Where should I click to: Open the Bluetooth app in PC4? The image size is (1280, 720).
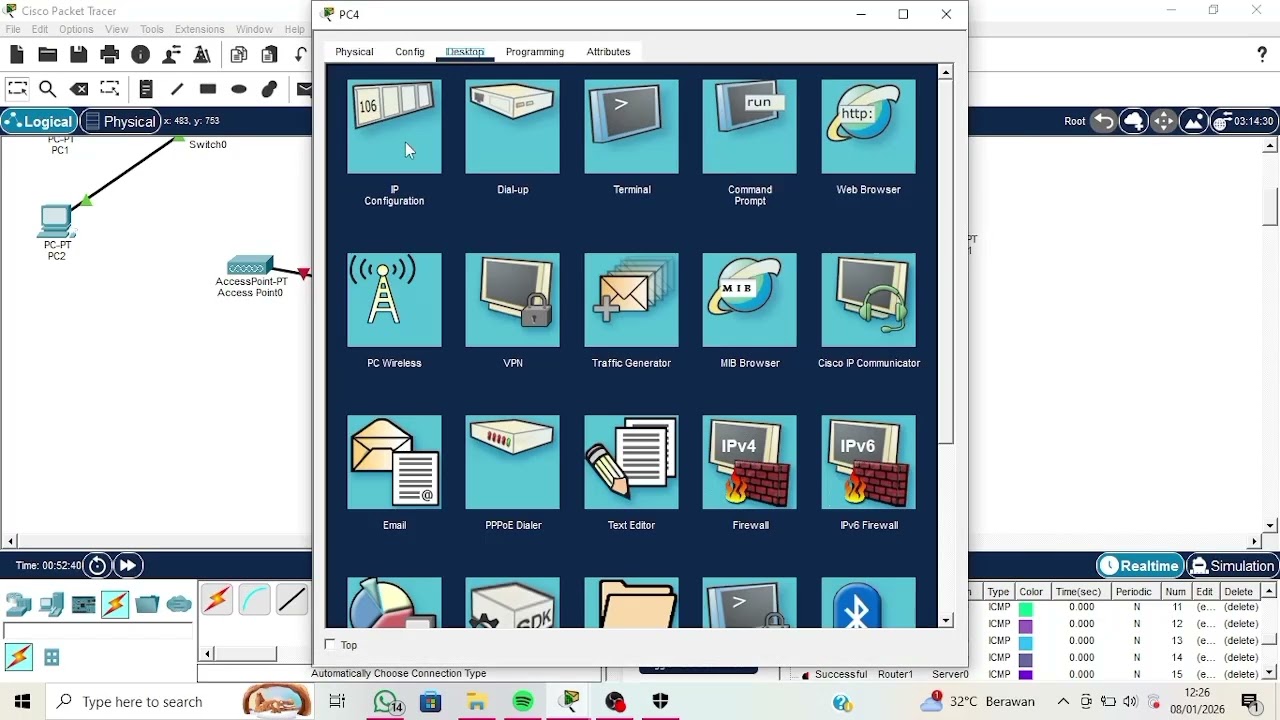(x=868, y=603)
